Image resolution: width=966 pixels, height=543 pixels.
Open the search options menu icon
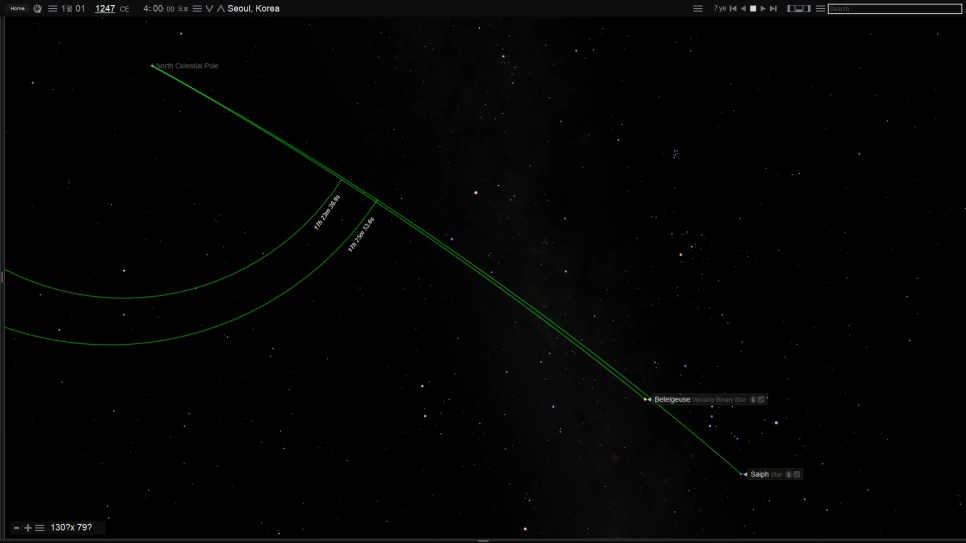820,9
